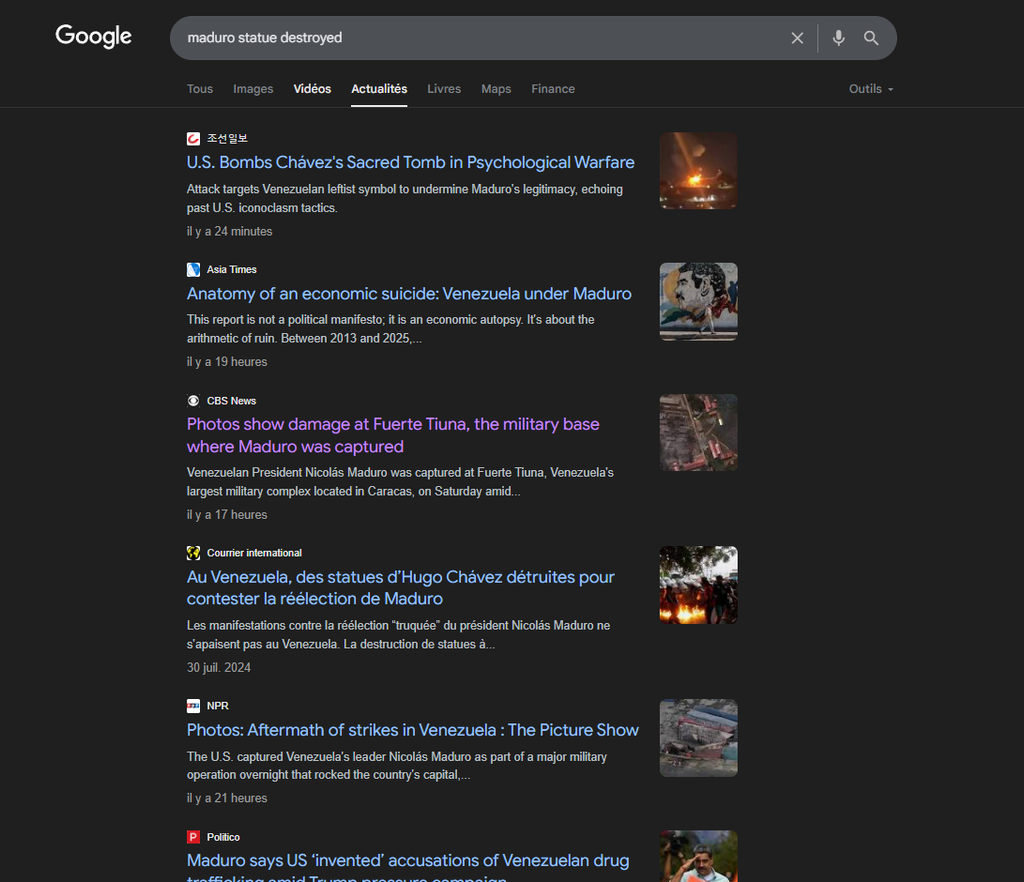
Task: Open the Finance tab
Action: tap(553, 89)
